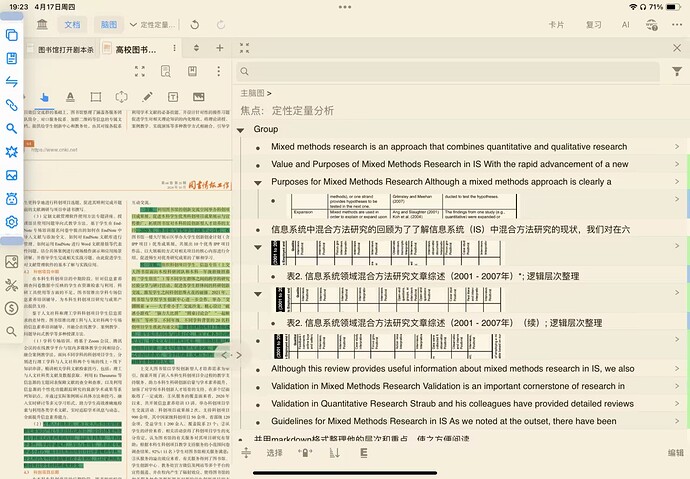Close the outline panel with X
The height and width of the screenshot is (479, 690).
coord(677,48)
